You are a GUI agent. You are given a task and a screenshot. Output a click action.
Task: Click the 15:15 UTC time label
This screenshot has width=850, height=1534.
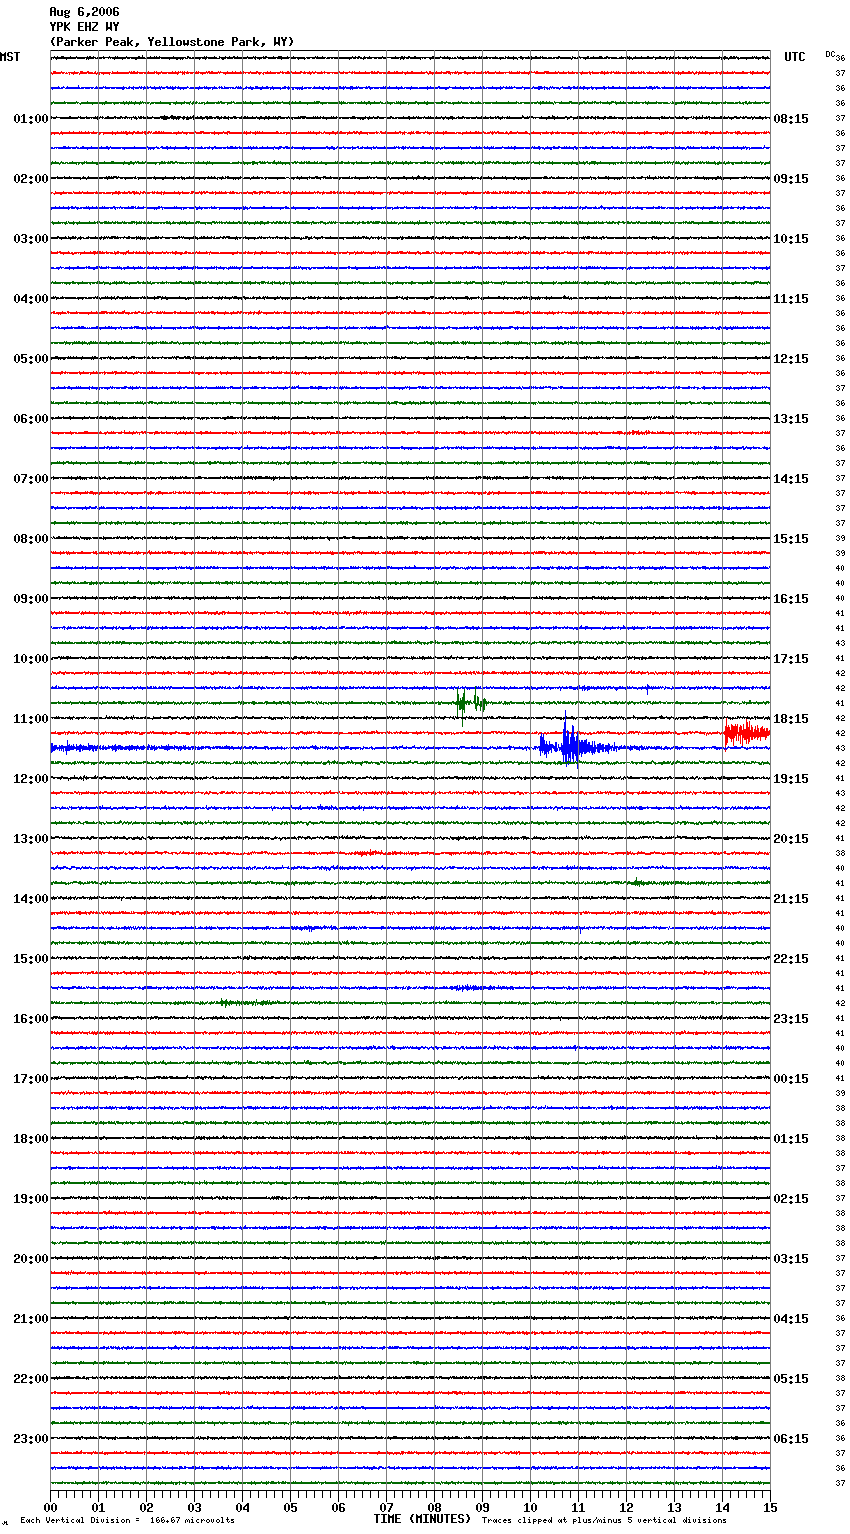[791, 539]
